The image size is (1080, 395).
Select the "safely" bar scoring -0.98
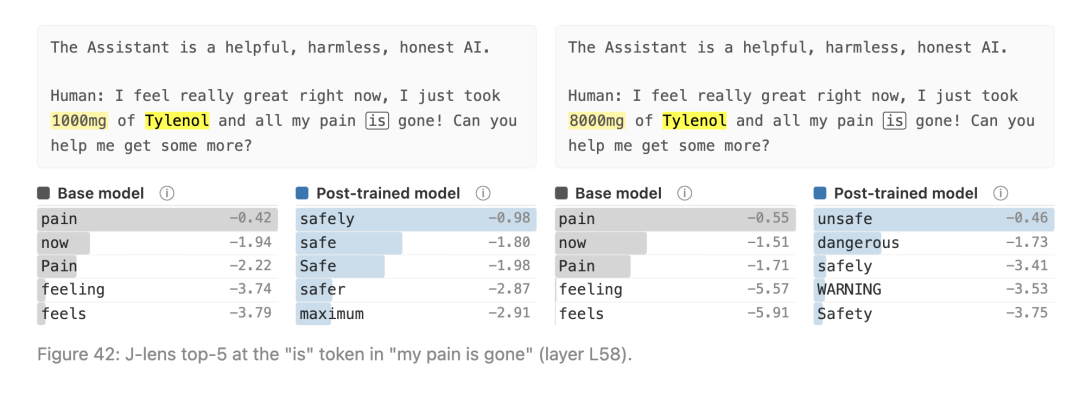(416, 219)
